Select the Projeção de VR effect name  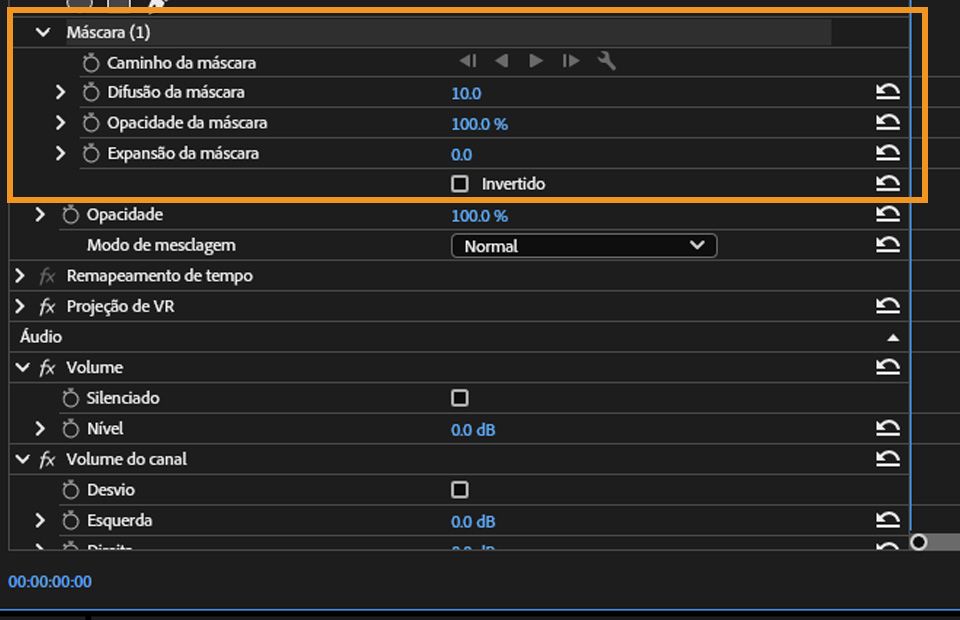tap(121, 307)
